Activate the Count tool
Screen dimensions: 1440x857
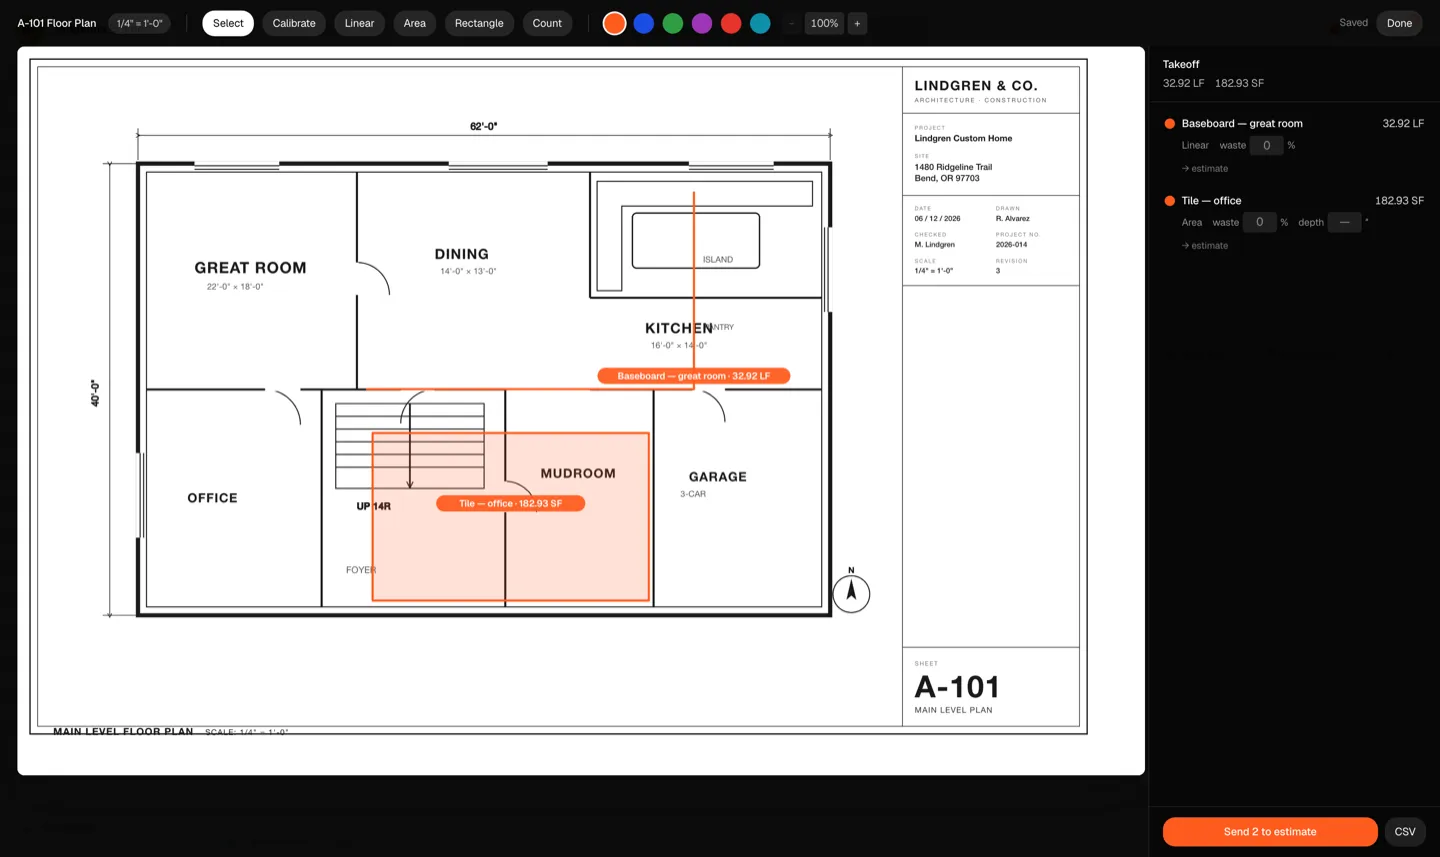tap(547, 23)
